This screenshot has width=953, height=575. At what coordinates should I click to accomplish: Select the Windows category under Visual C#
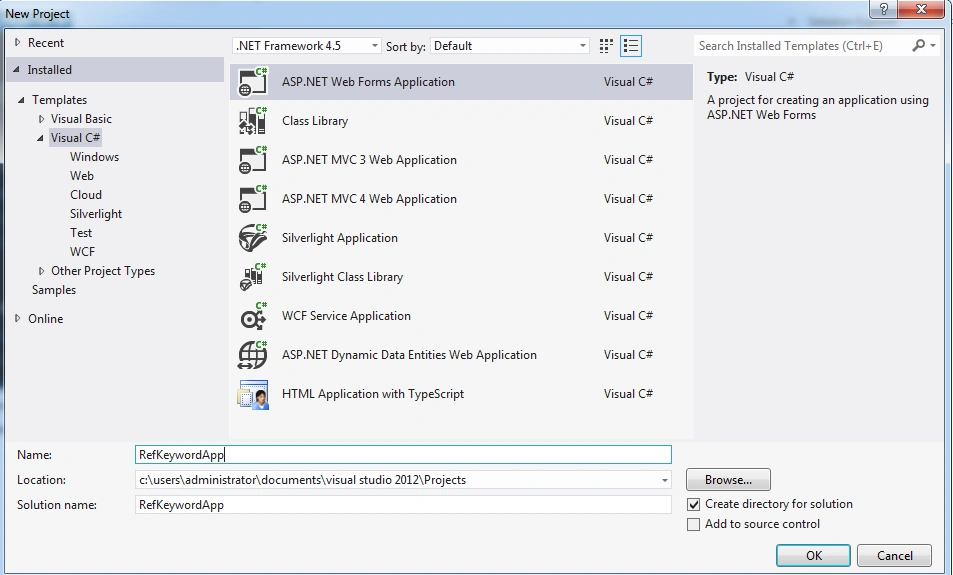click(94, 157)
